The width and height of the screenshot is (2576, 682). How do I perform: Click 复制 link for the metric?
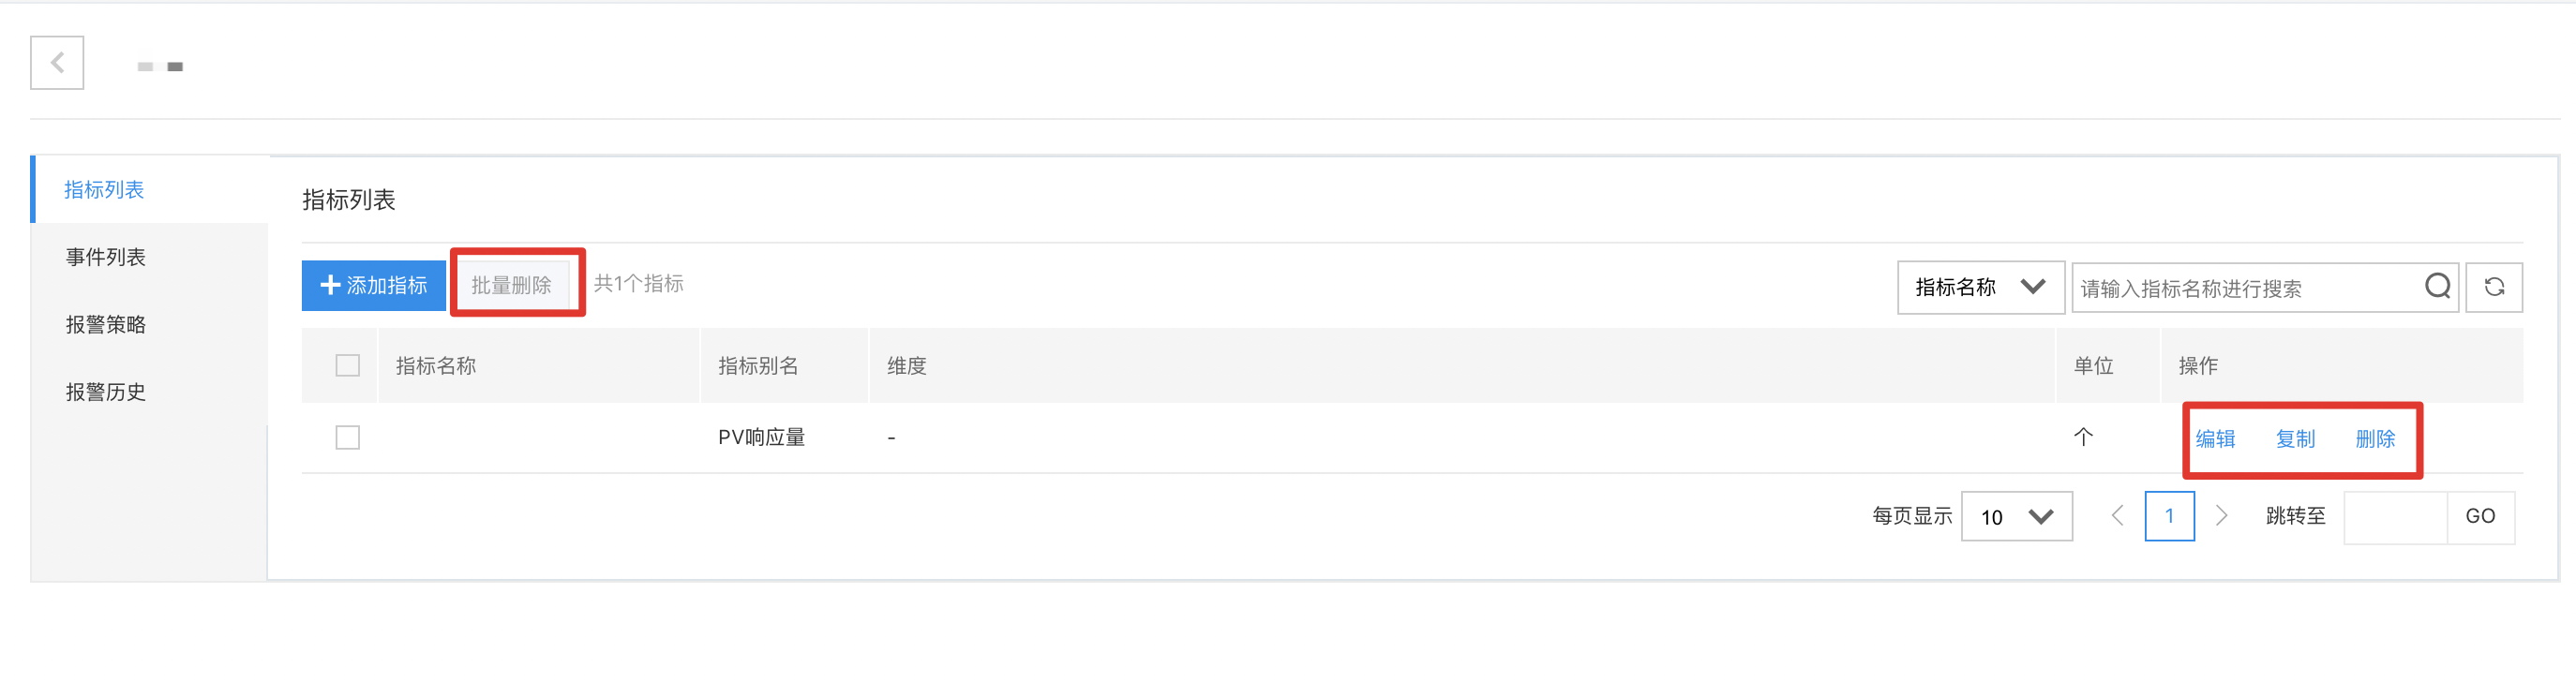[2295, 438]
